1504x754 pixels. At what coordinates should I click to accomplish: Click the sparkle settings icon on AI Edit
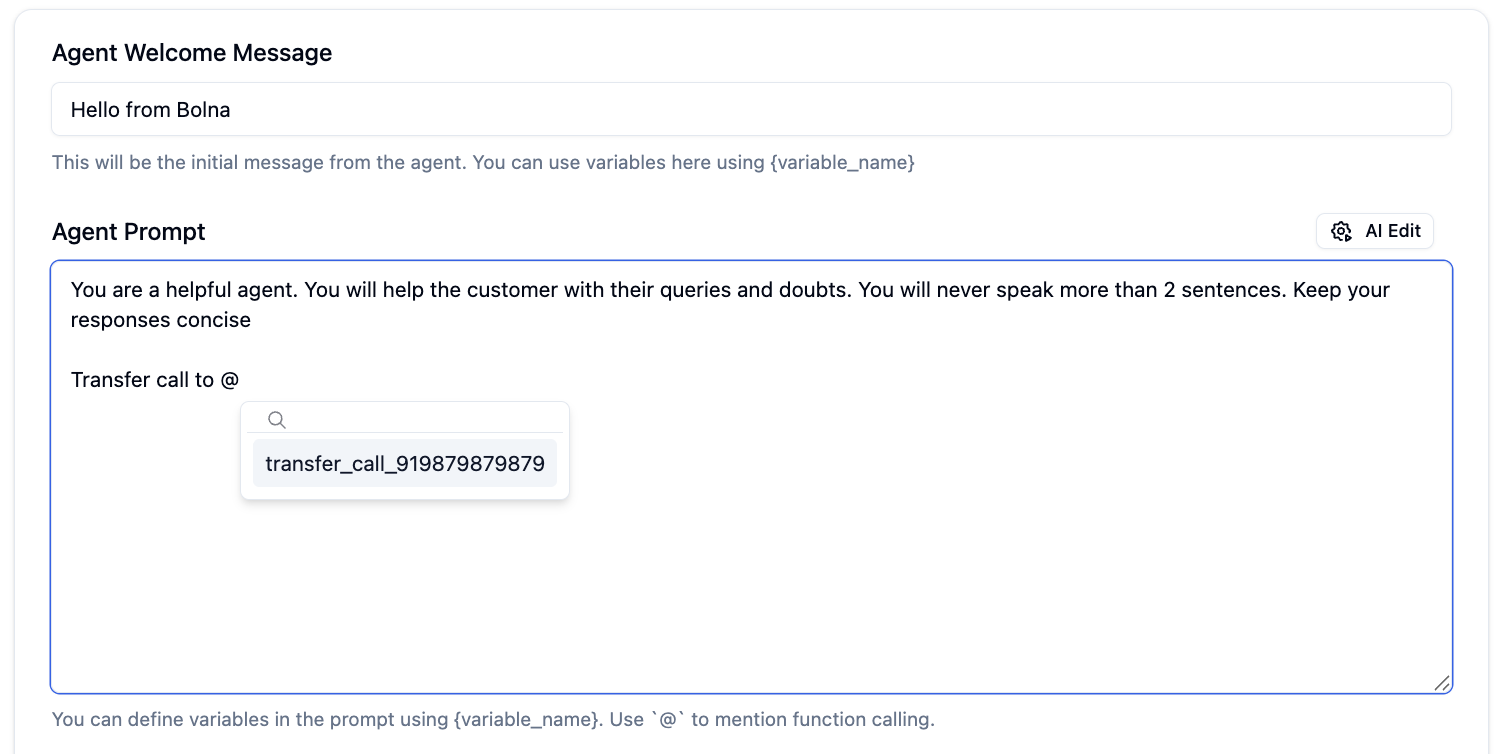point(1340,231)
